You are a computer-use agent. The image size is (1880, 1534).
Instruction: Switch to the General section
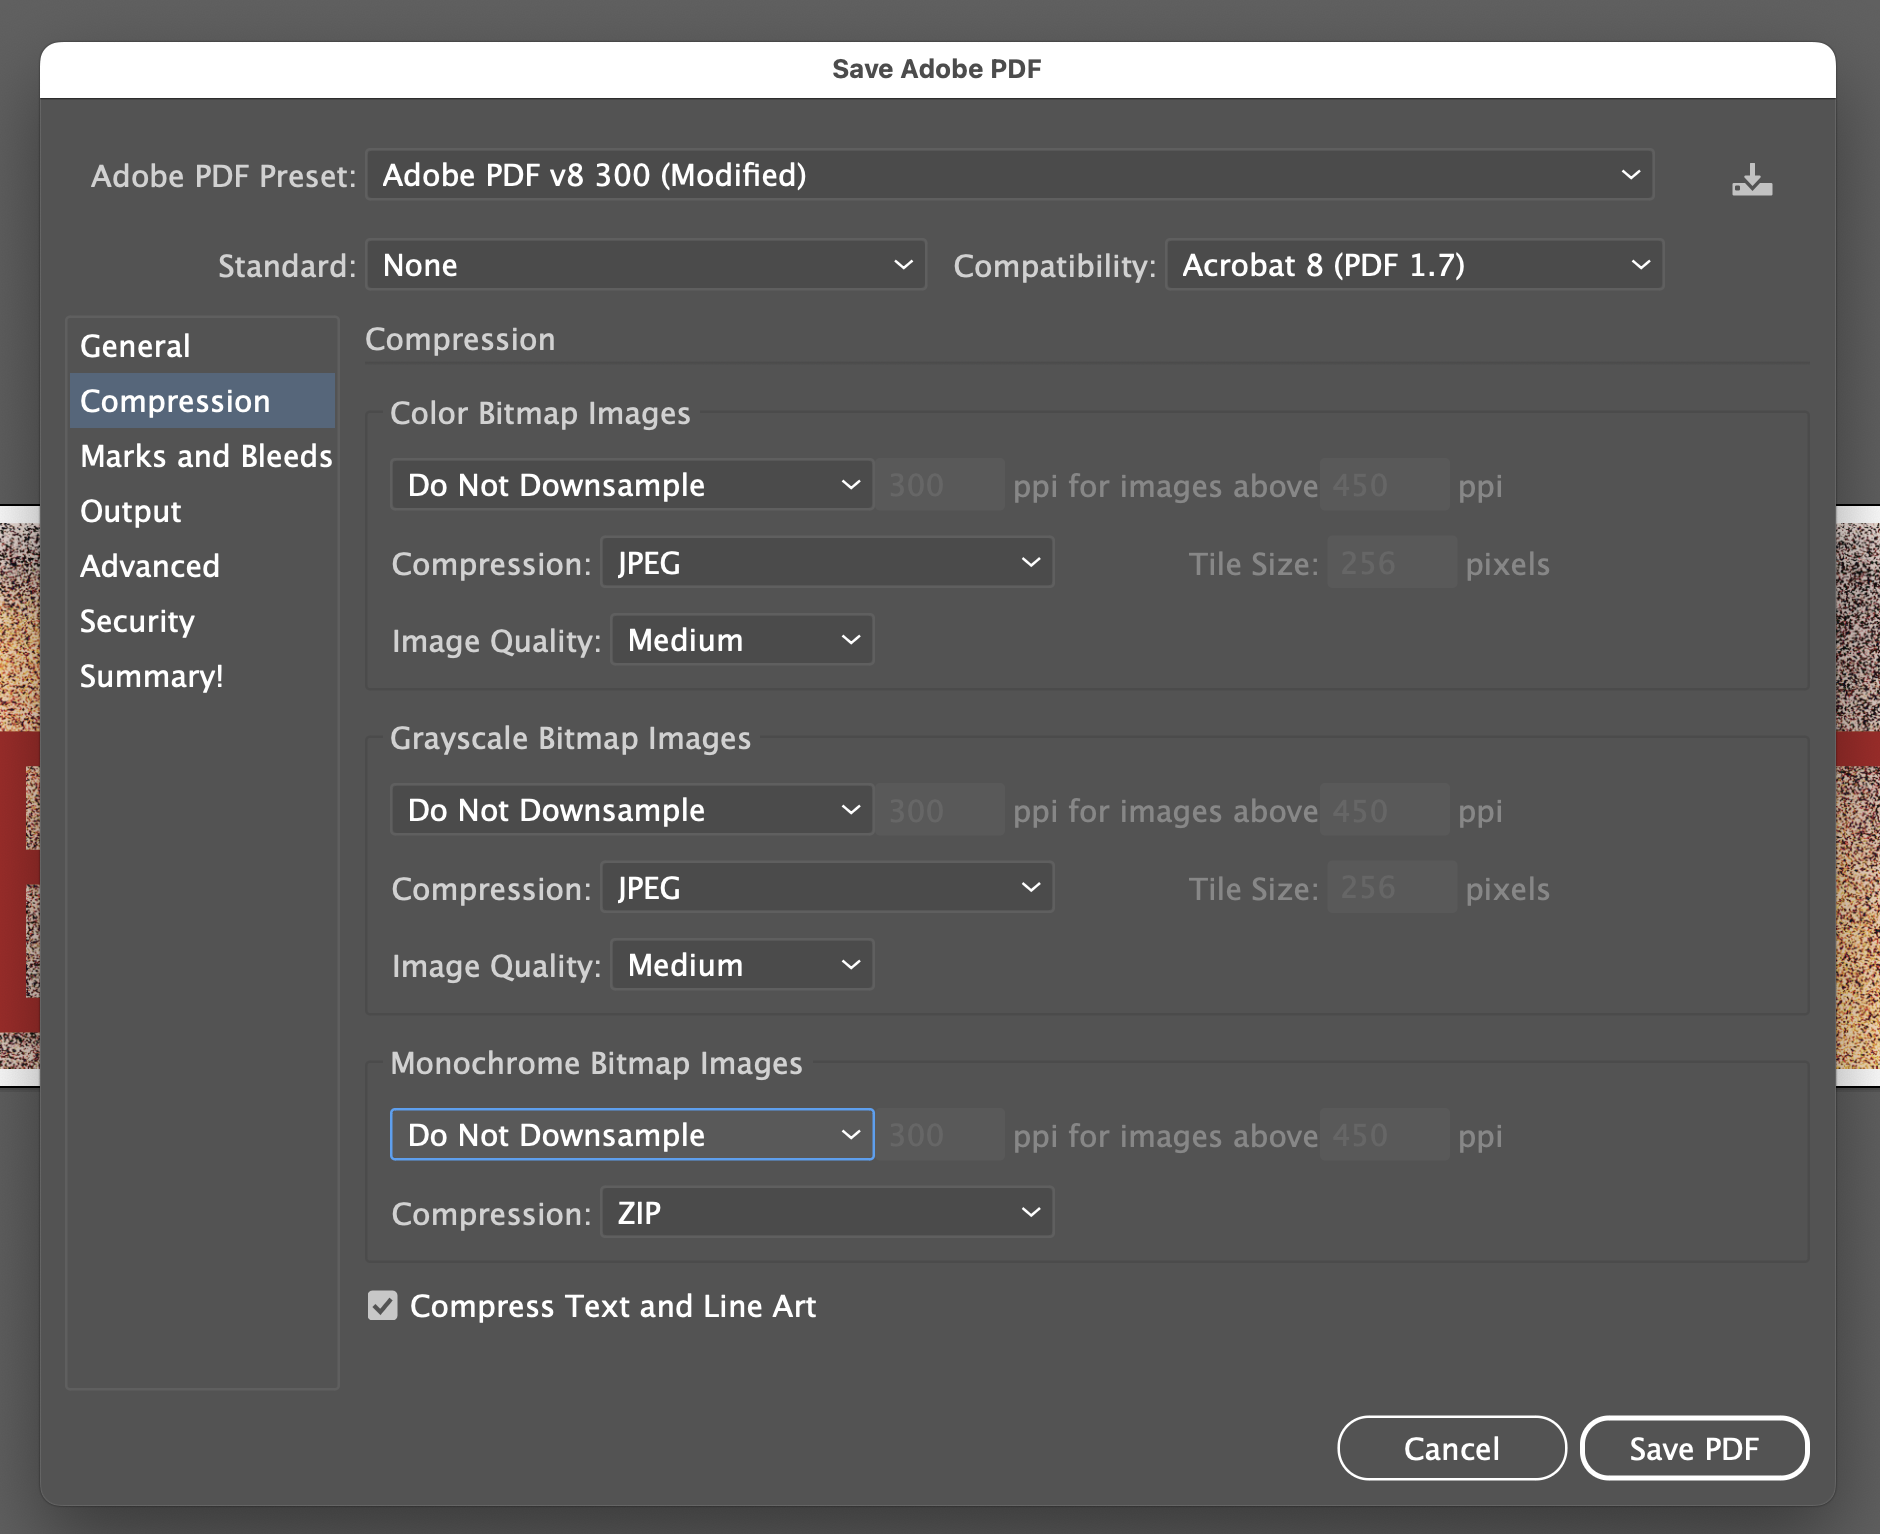pos(135,346)
